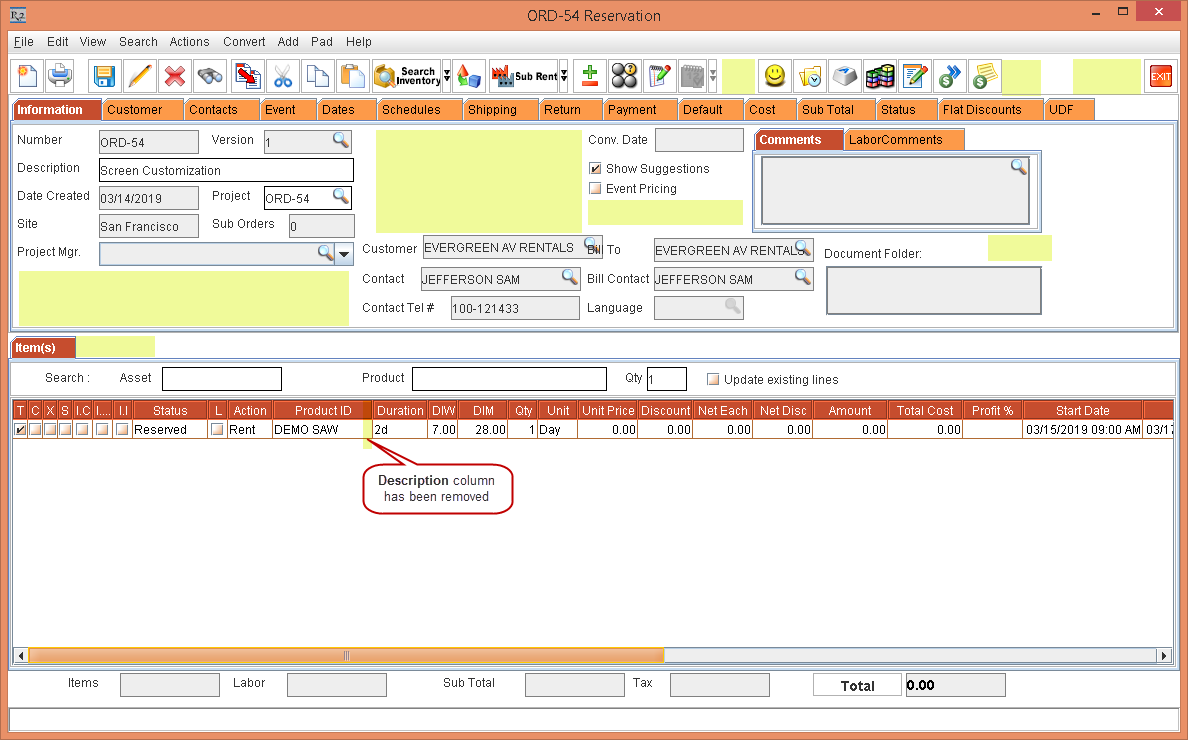This screenshot has height=740, width=1188.
Task: Click the grayed calendar check icon
Action: tap(692, 76)
